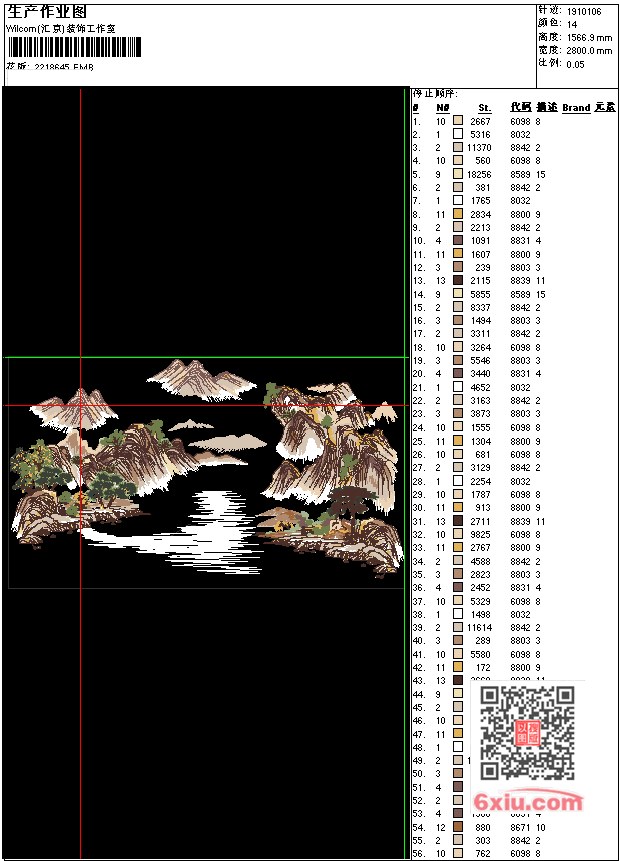Select stitch count 172 in row 42
This screenshot has width=620, height=861.
coord(483,667)
